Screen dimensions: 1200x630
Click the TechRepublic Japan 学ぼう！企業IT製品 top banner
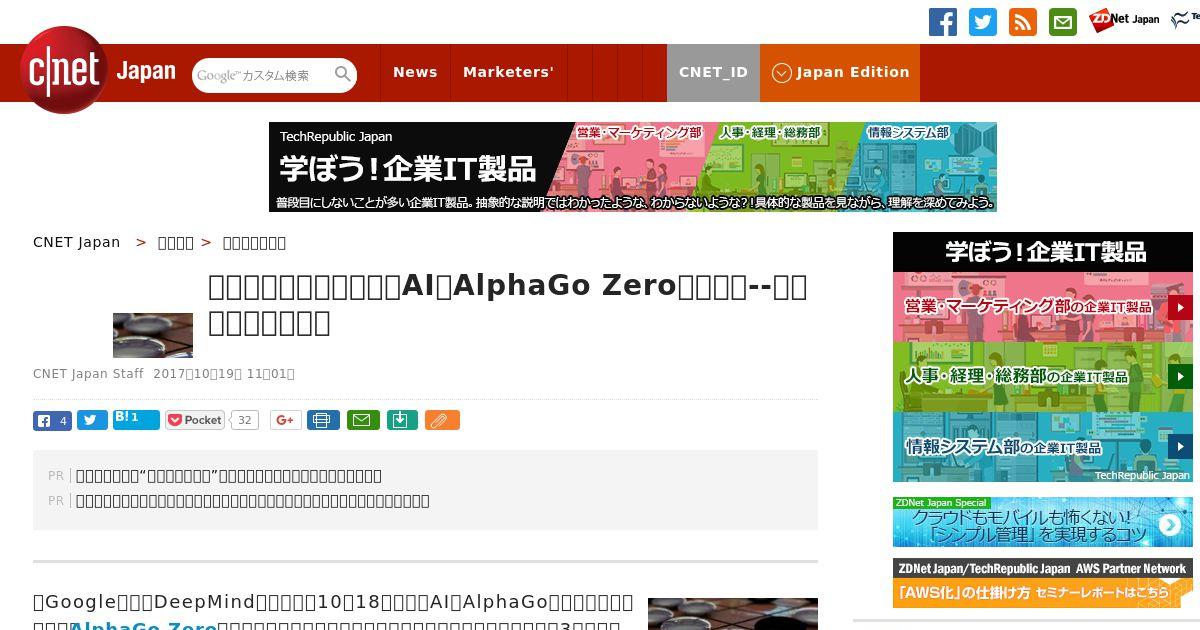coord(633,167)
